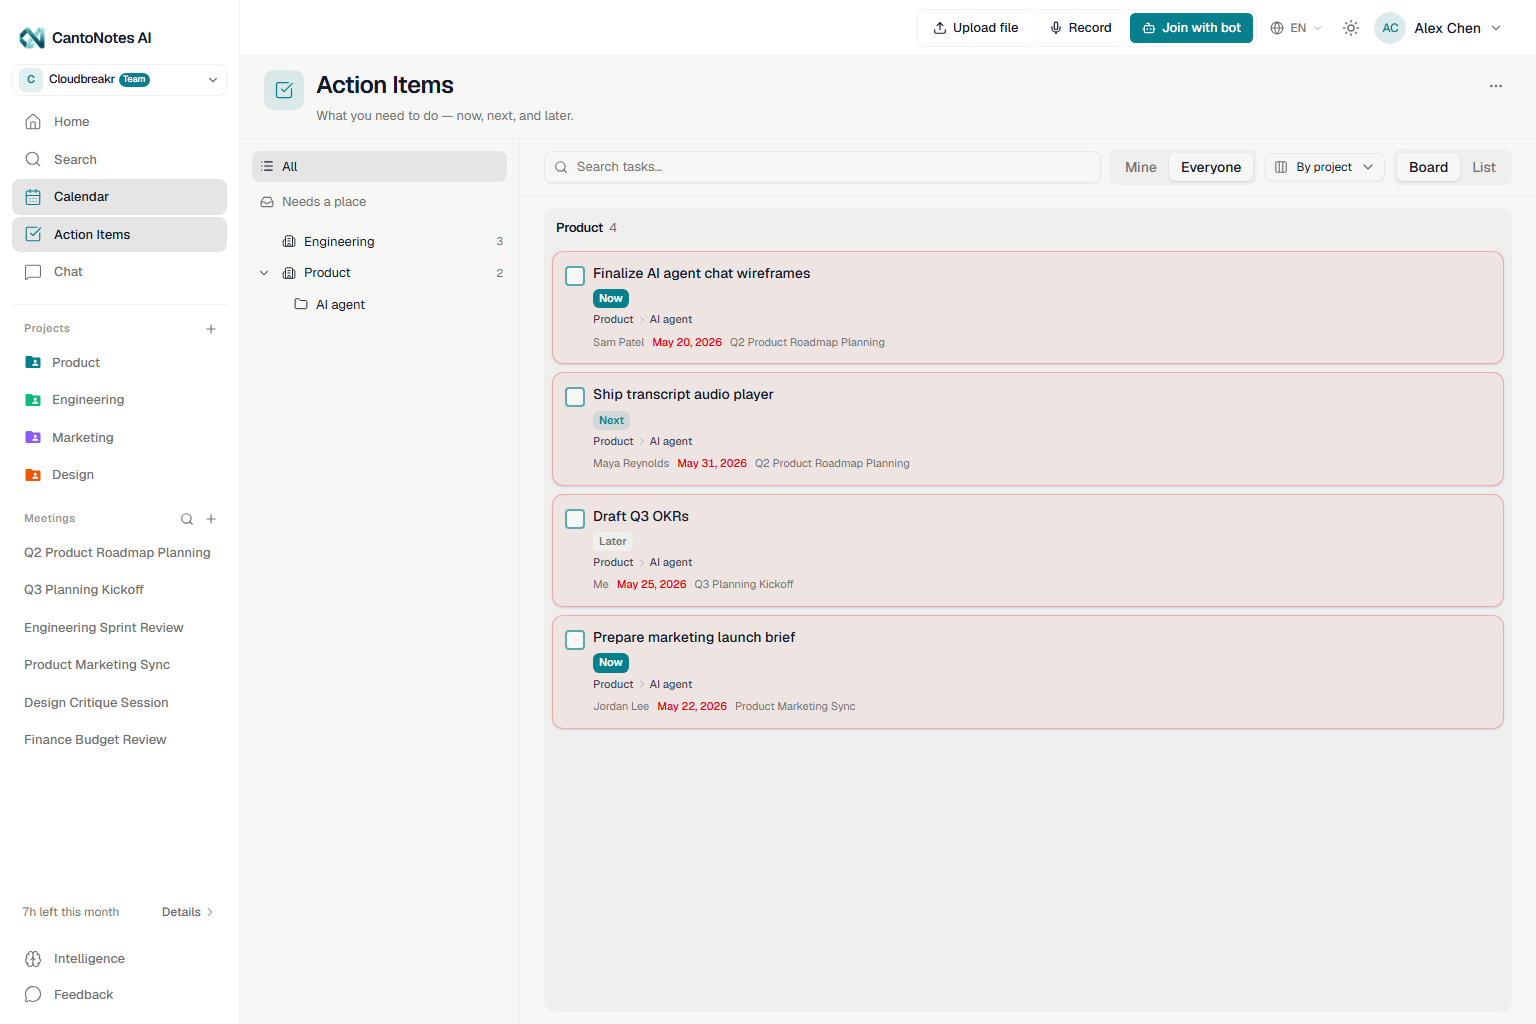
Task: Click the Product project folder icon in sidebar
Action: tap(33, 363)
